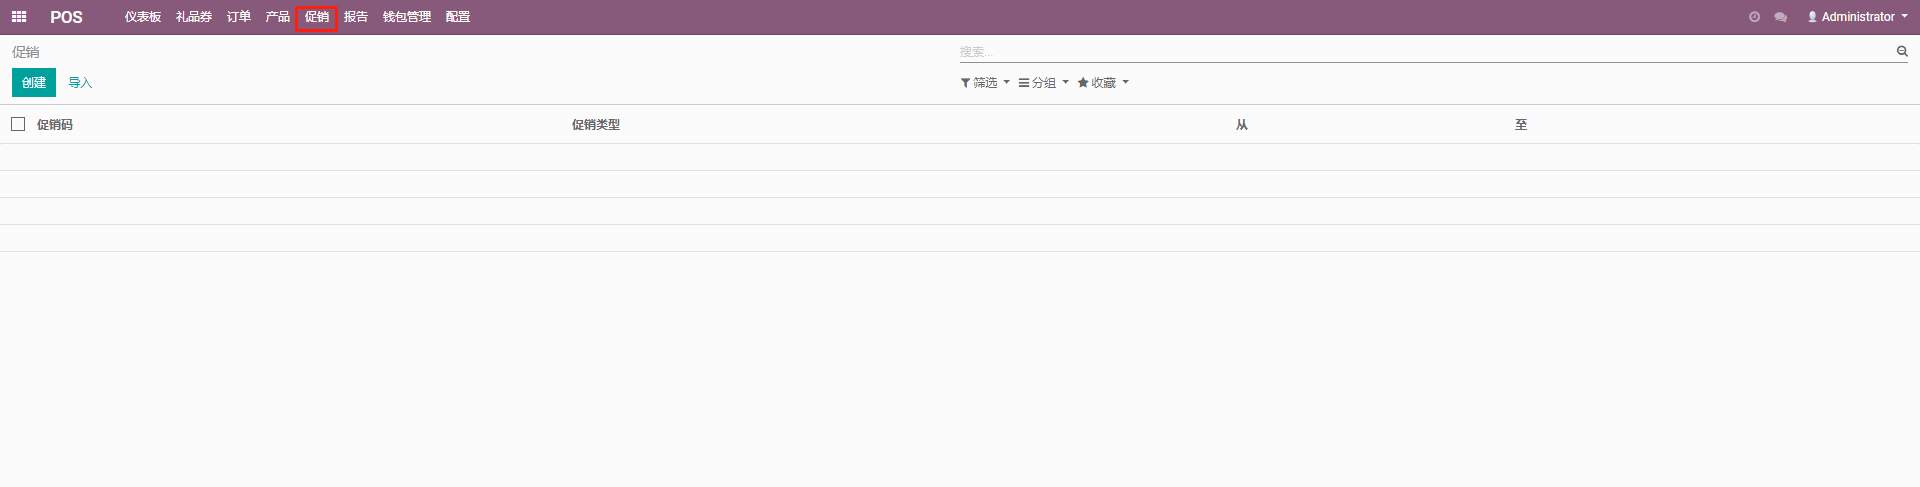
Task: Click the search magnifier icon
Action: [x=1902, y=51]
